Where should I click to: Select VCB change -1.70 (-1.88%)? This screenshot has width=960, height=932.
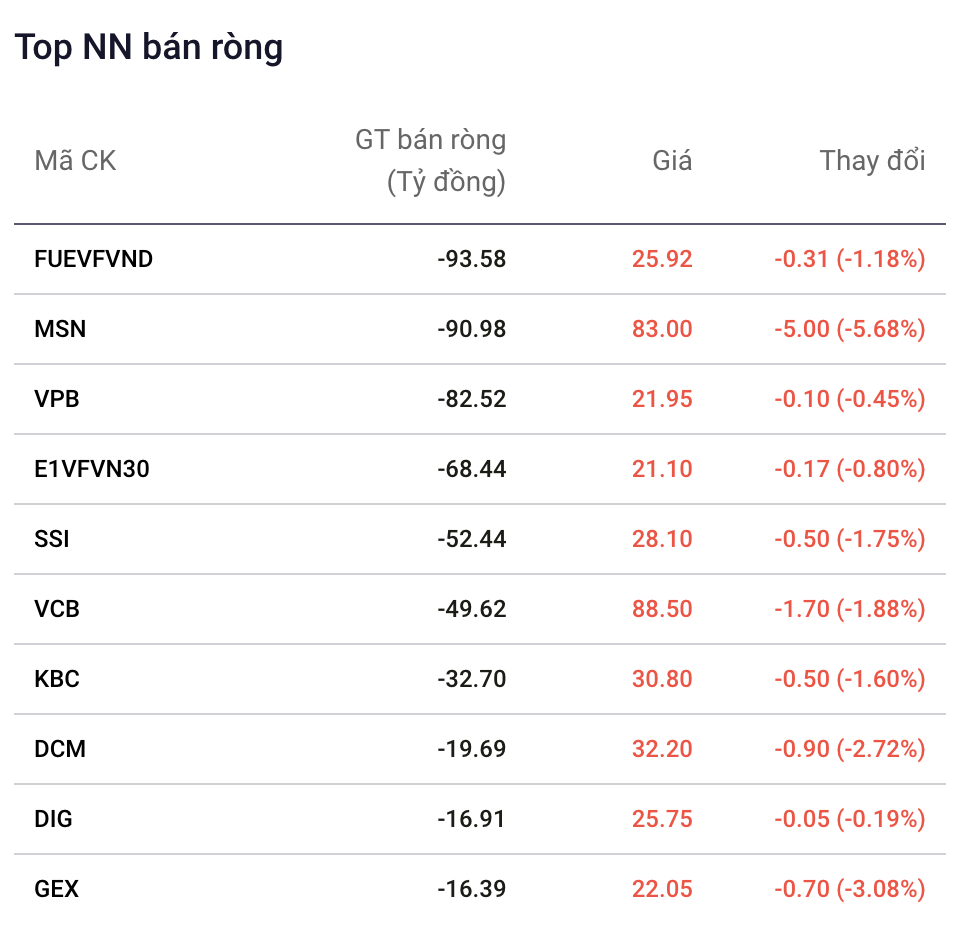point(850,609)
